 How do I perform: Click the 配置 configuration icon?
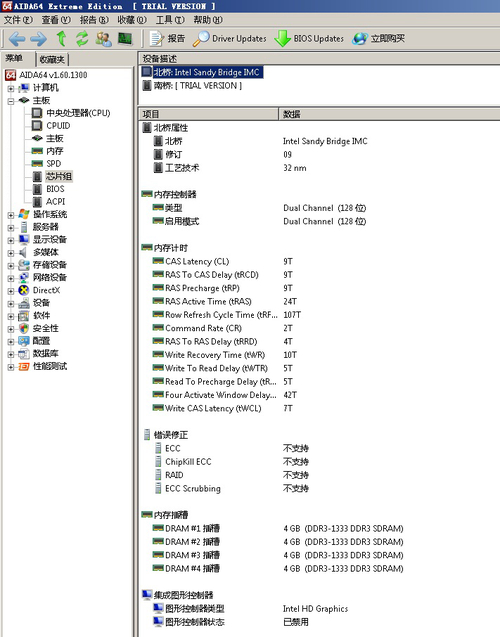24,341
